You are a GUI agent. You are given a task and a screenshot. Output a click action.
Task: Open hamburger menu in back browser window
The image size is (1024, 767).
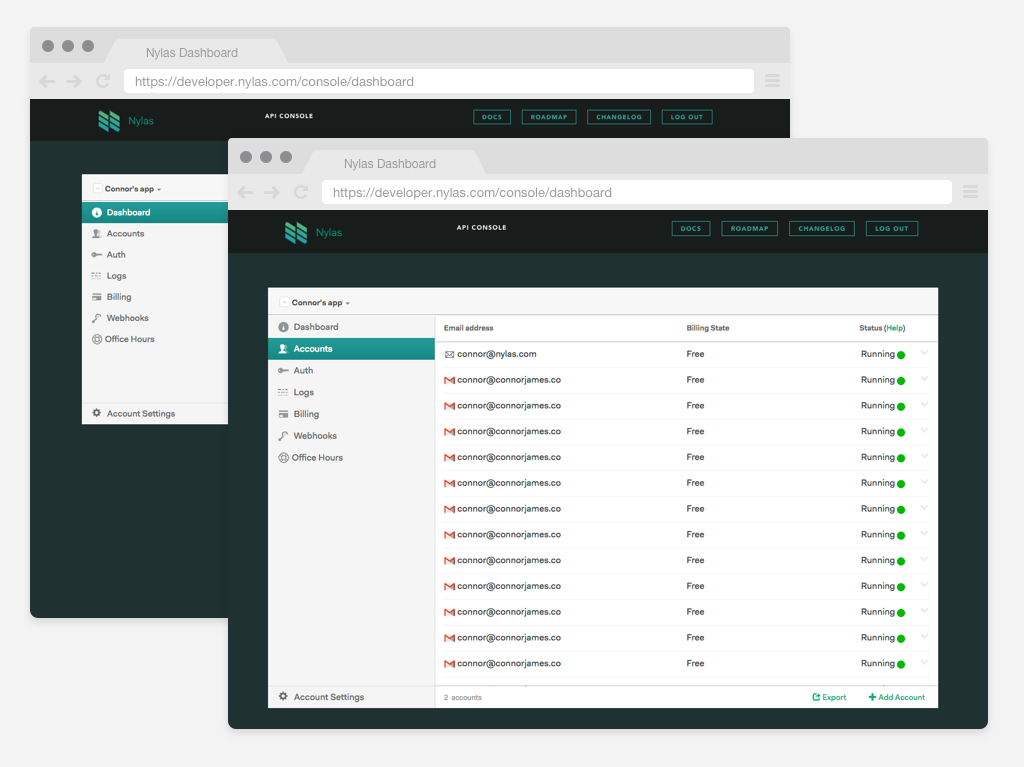773,80
